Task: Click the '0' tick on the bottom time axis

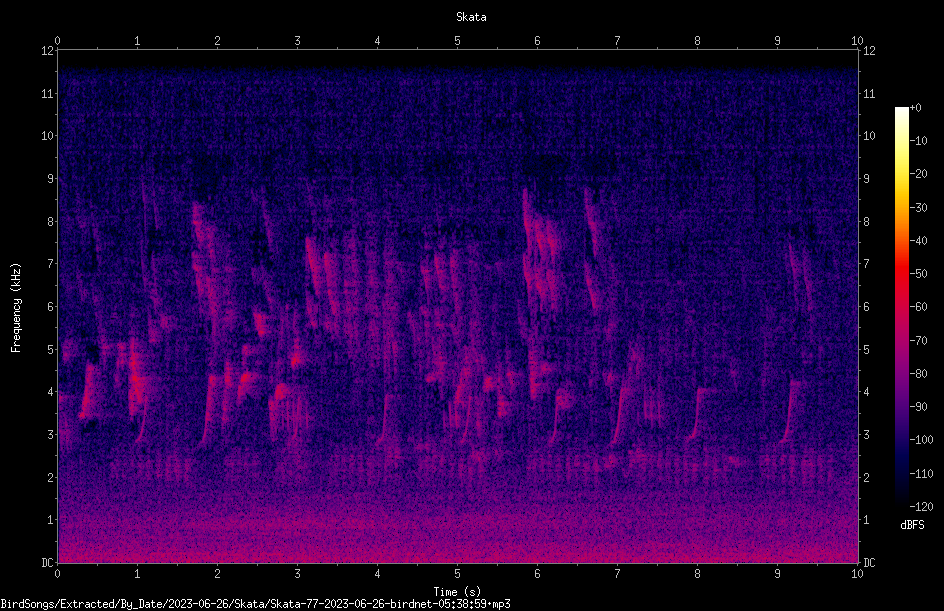Action: 57,574
